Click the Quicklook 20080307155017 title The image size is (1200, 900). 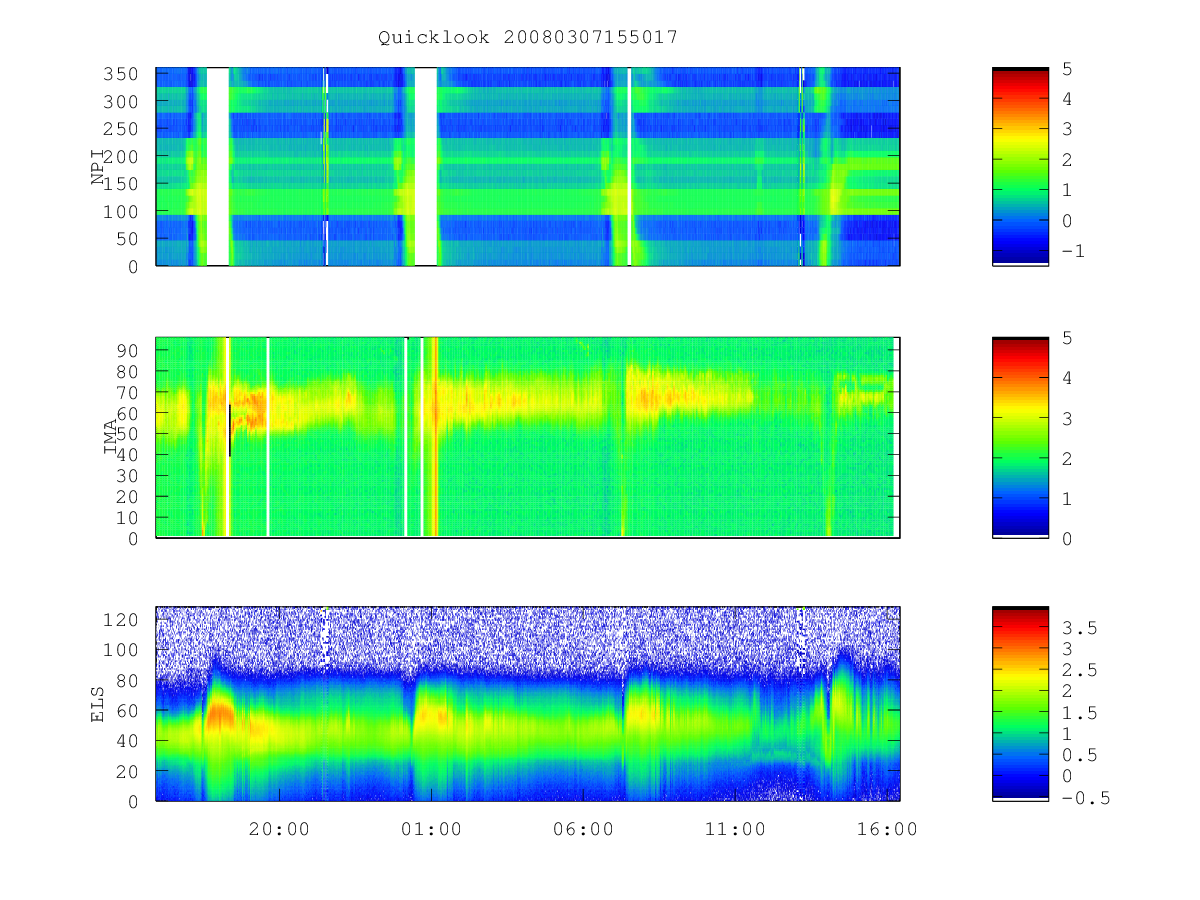tap(528, 37)
